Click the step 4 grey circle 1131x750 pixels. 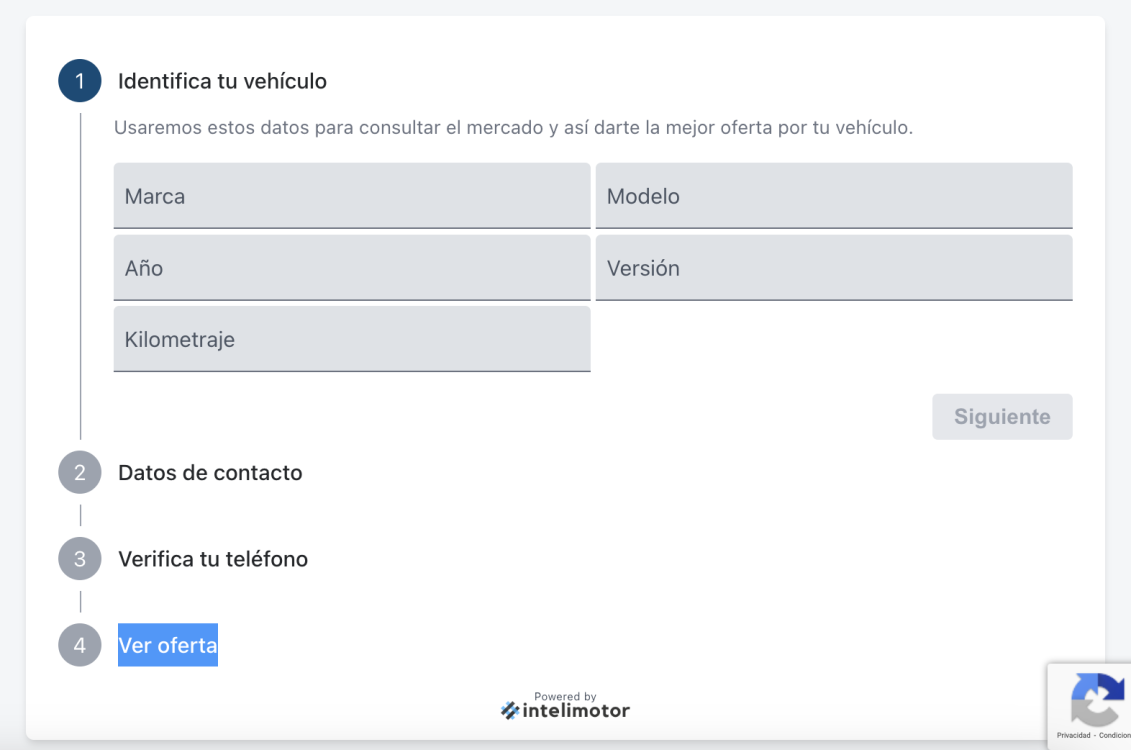[x=80, y=645]
